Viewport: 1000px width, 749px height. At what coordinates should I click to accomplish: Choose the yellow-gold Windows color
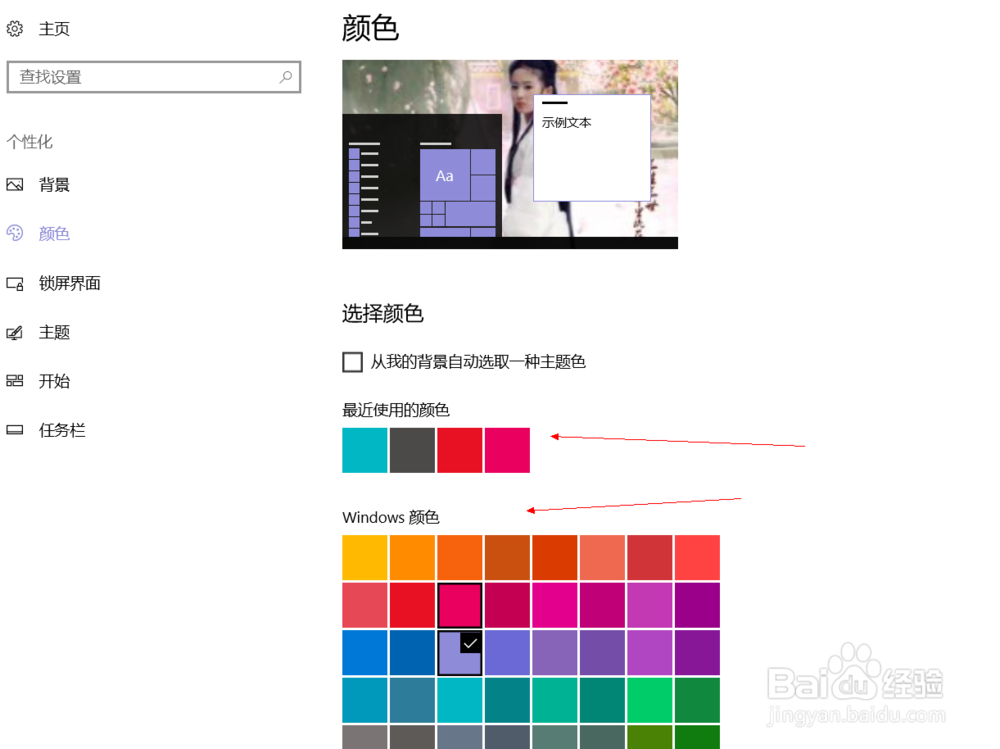[365, 558]
